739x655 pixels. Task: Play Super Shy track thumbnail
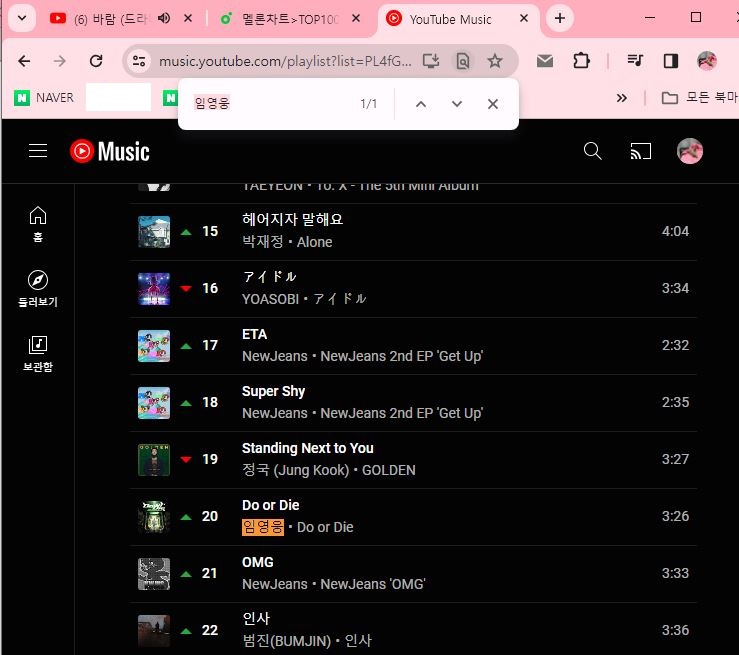[x=154, y=402]
